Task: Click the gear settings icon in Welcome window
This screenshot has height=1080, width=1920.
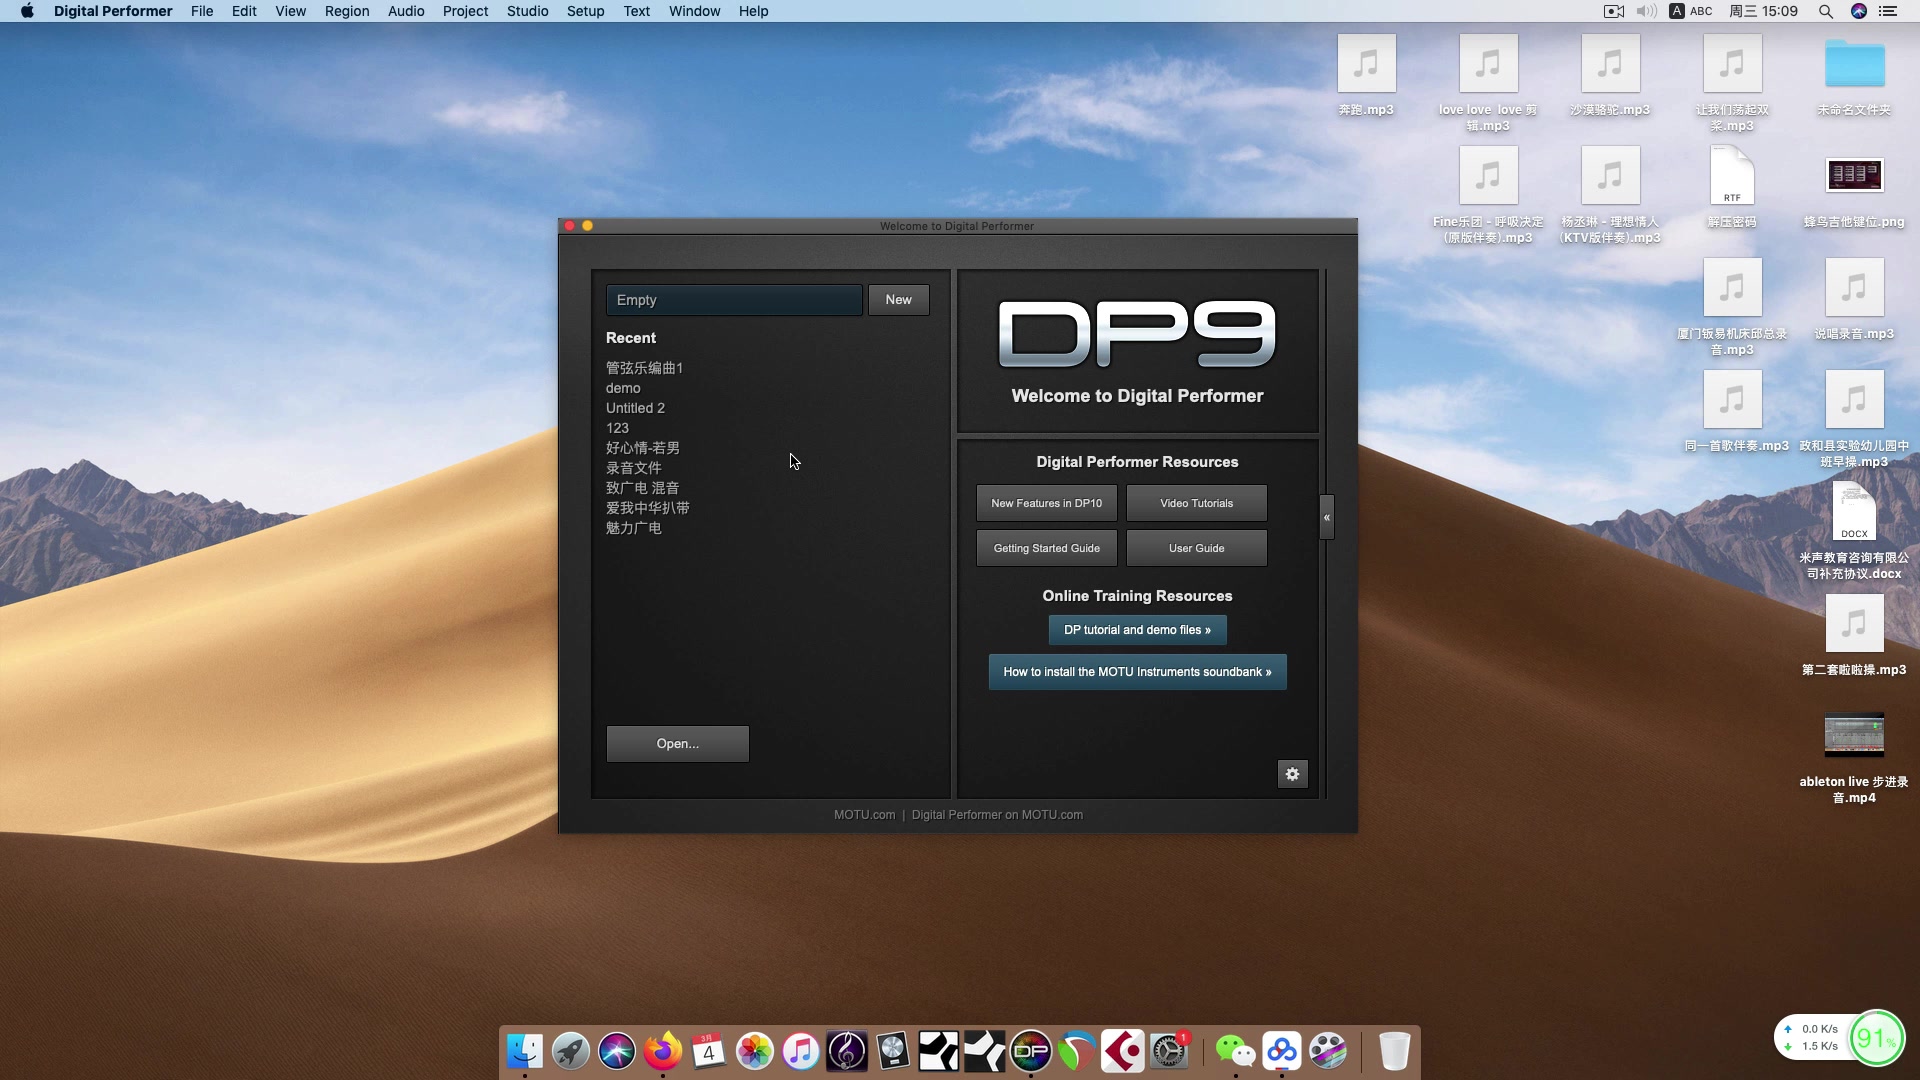Action: [x=1292, y=774]
